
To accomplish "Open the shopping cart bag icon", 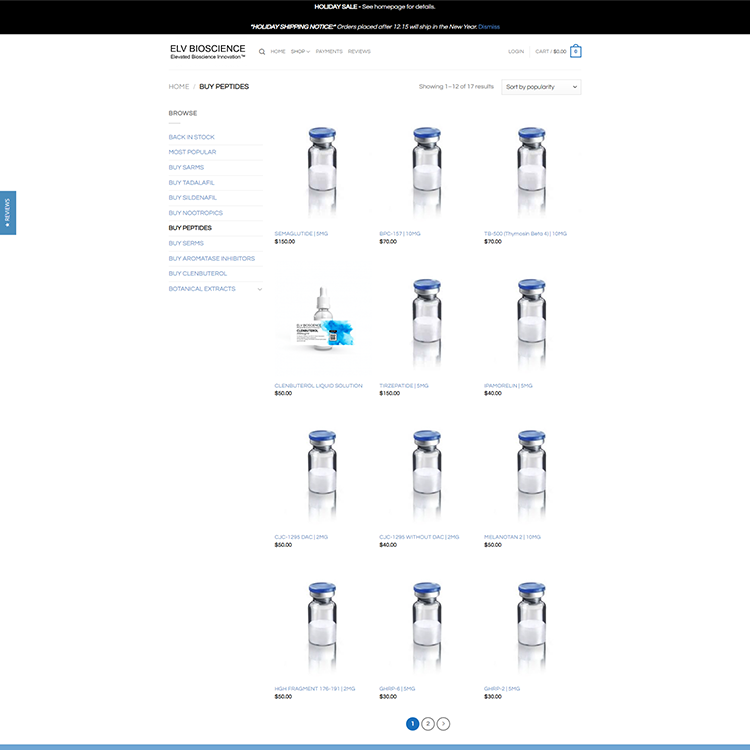I will click(x=576, y=51).
